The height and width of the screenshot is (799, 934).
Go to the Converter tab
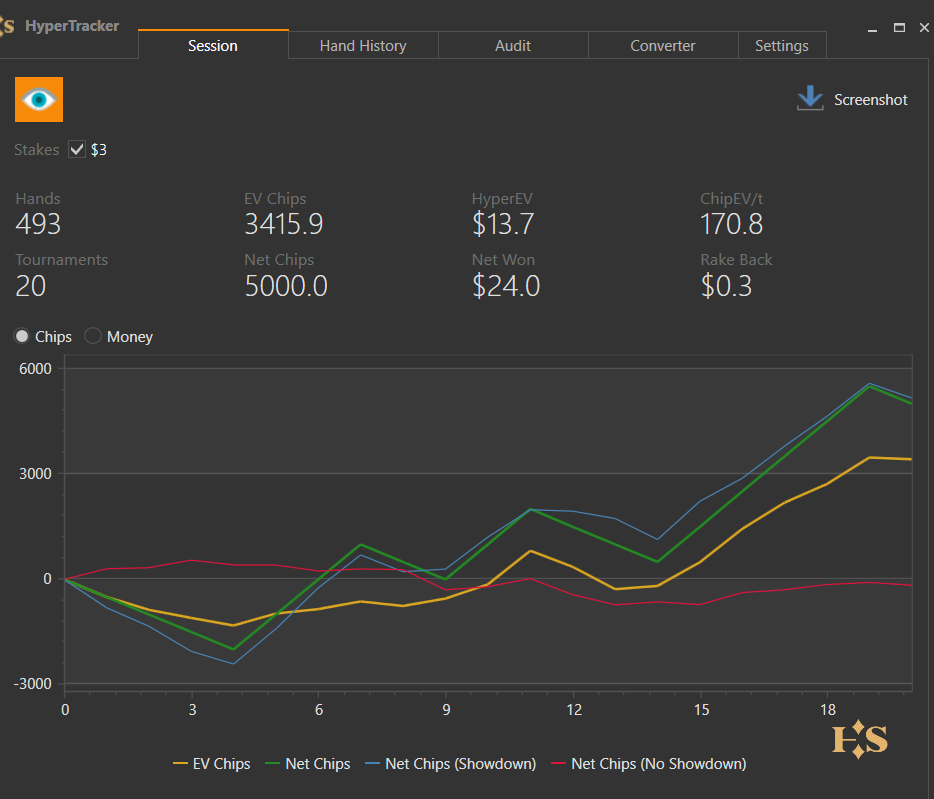[663, 45]
